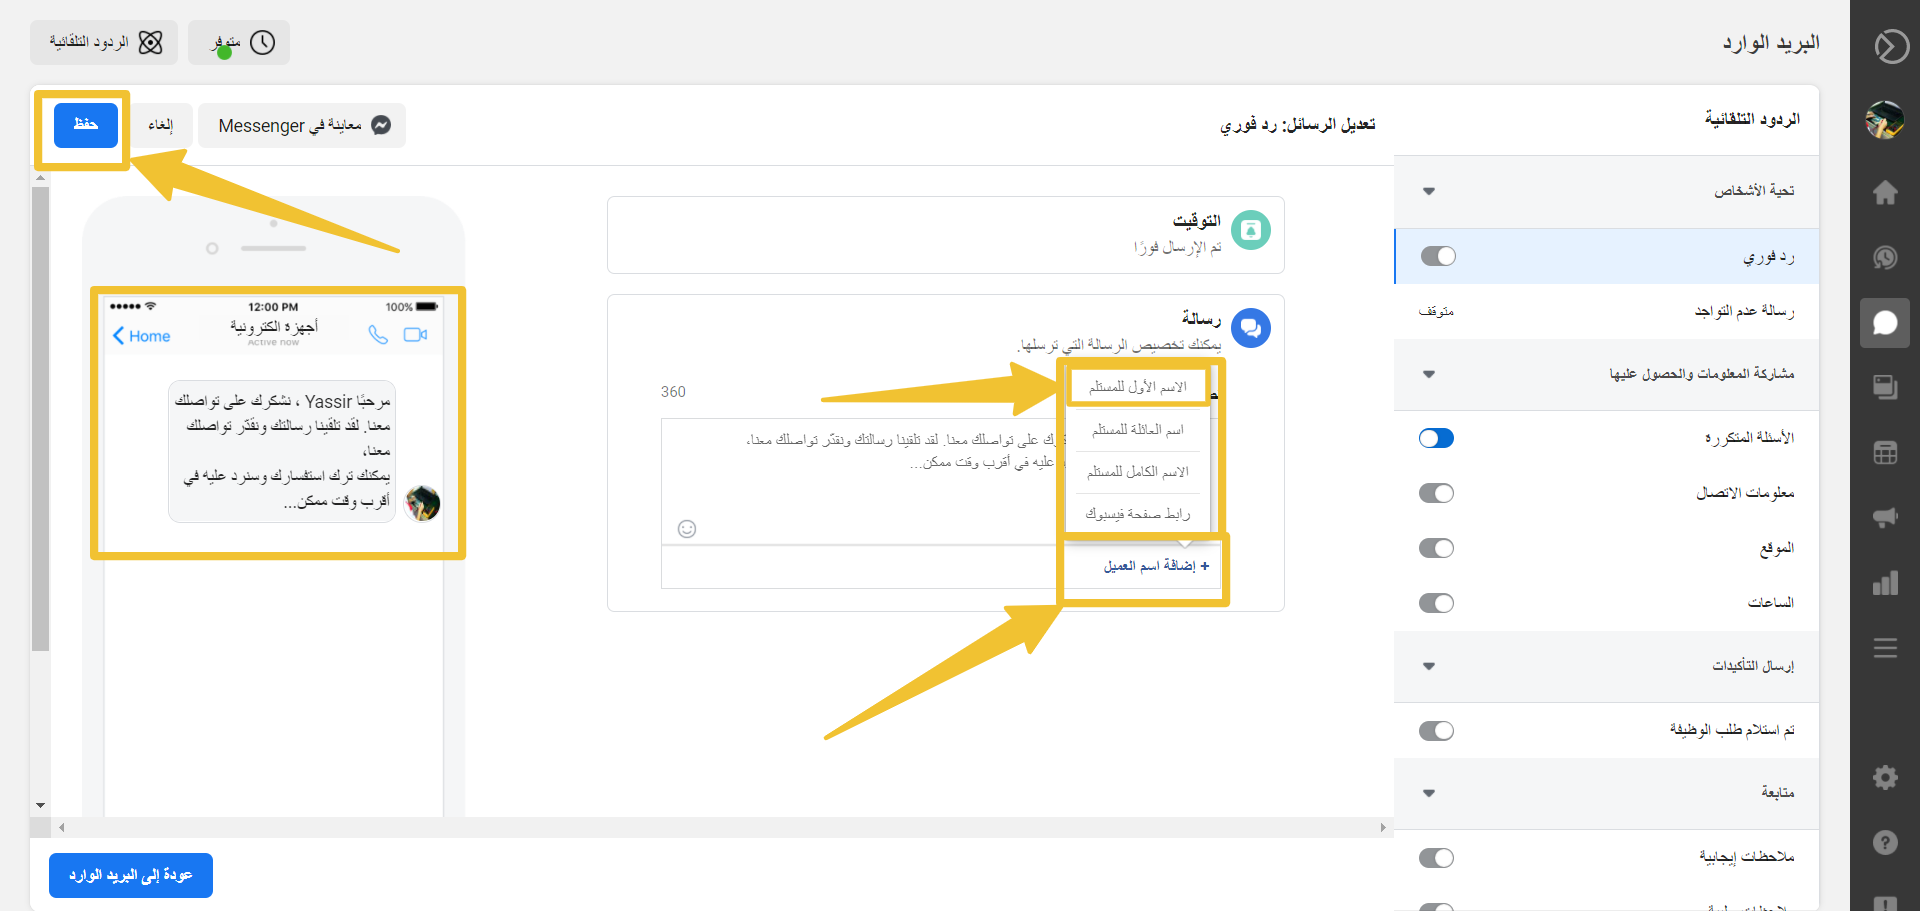
Task: Click the عودة إلى البريد الوارد button
Action: tap(131, 875)
